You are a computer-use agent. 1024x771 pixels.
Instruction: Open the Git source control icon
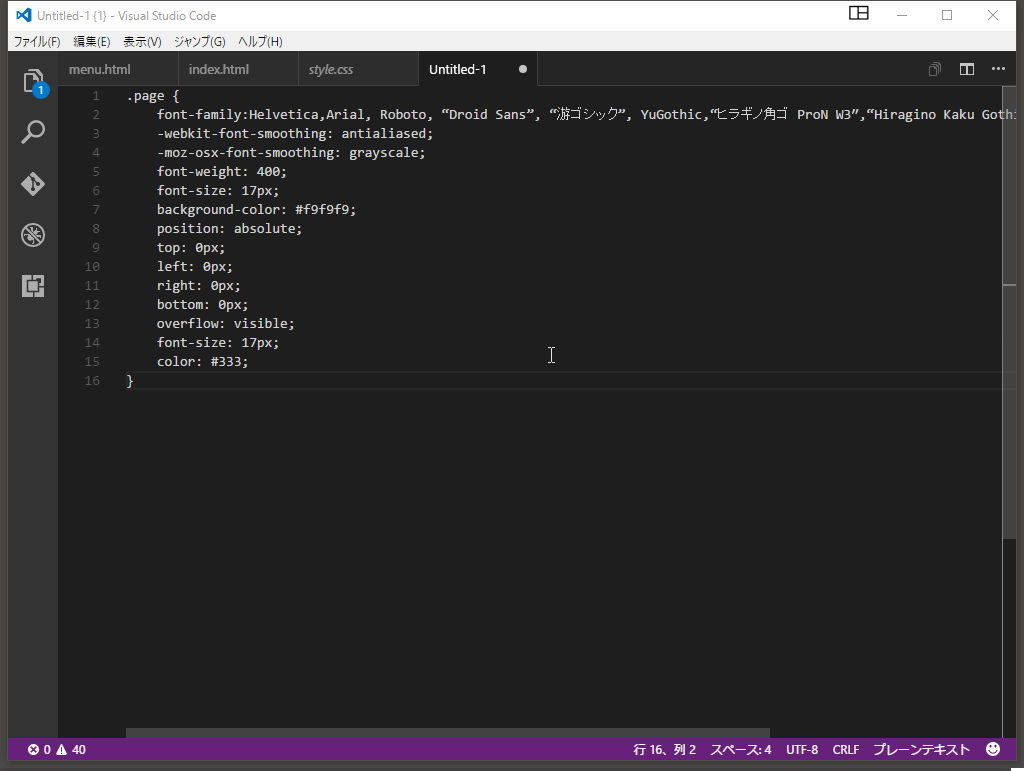(33, 183)
